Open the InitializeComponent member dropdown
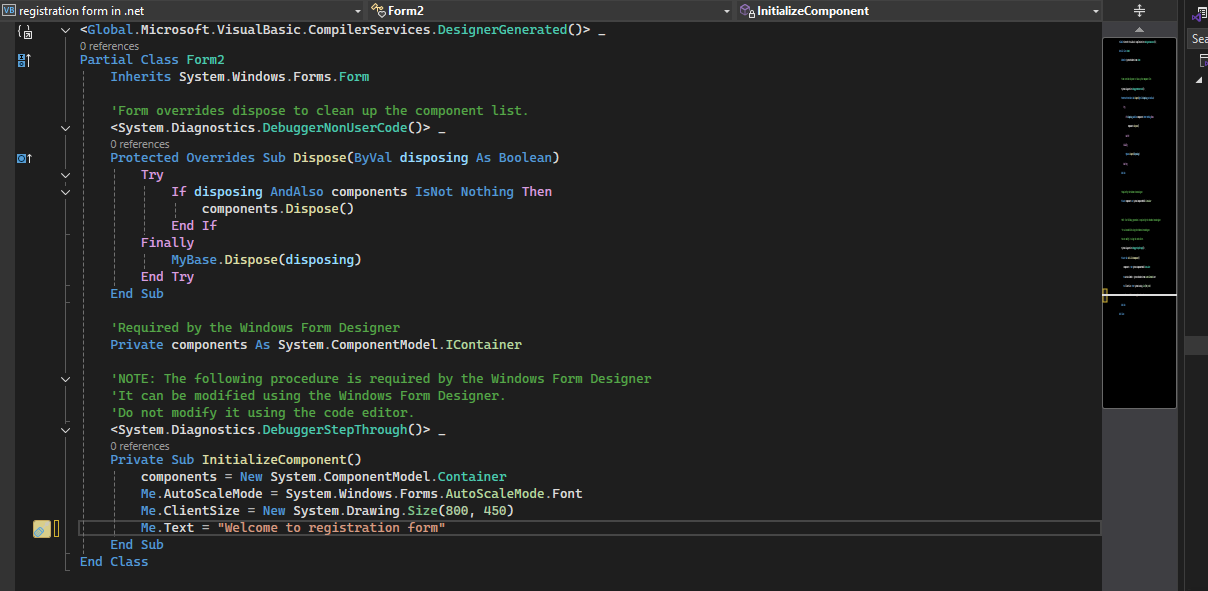The height and width of the screenshot is (591, 1208). point(918,10)
